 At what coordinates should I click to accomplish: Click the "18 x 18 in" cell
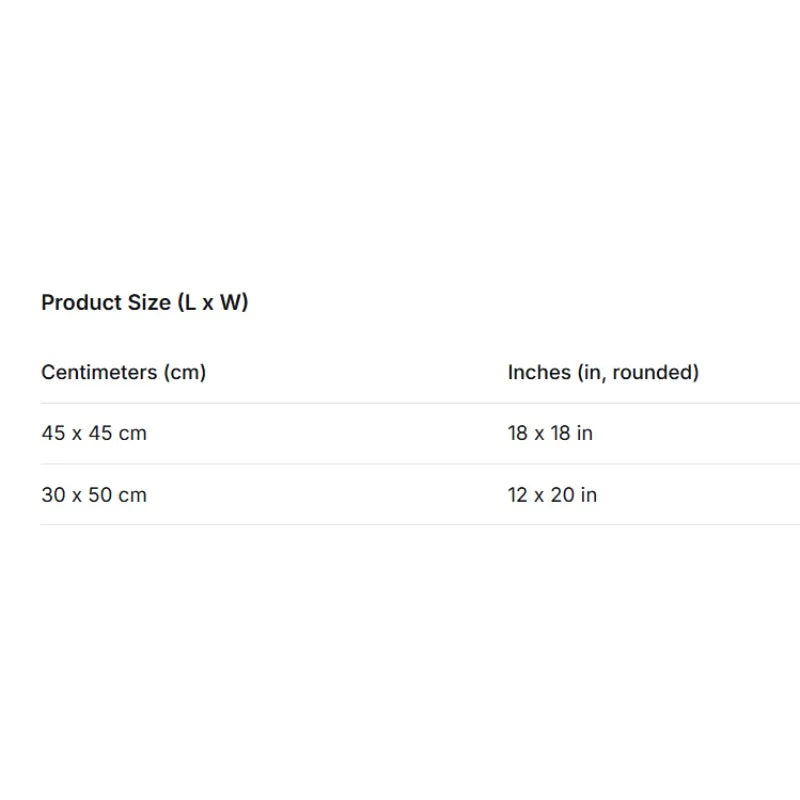[x=550, y=434]
